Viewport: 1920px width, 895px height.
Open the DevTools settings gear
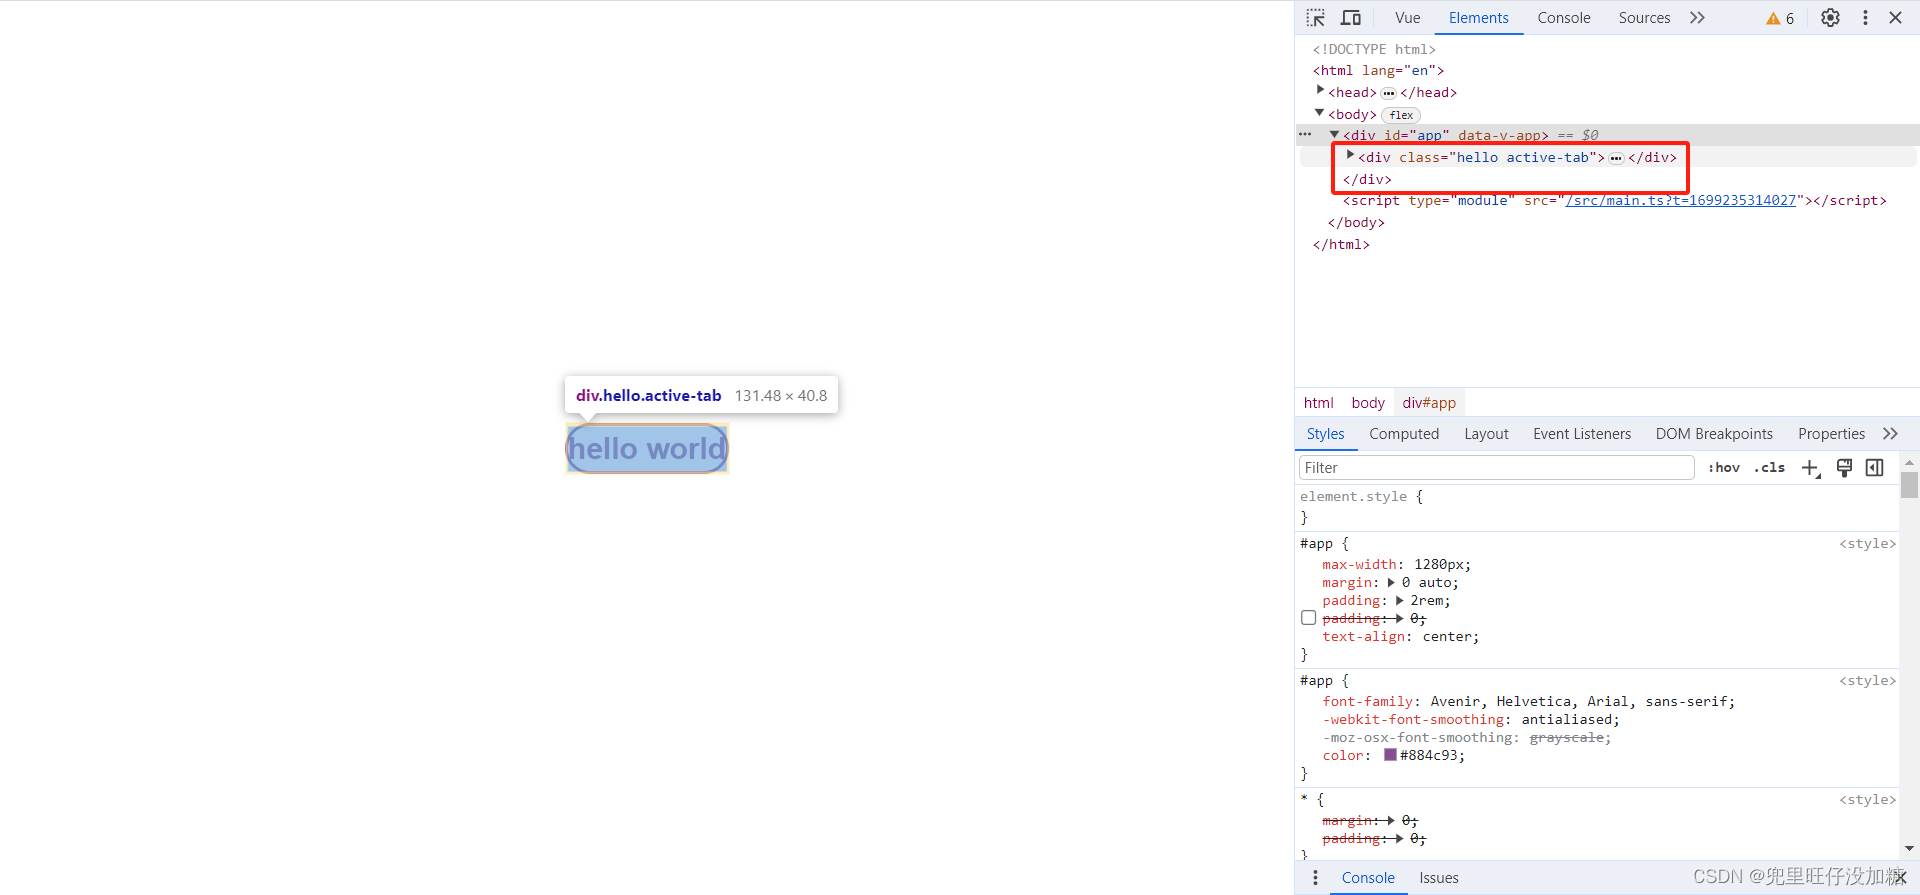click(1830, 18)
